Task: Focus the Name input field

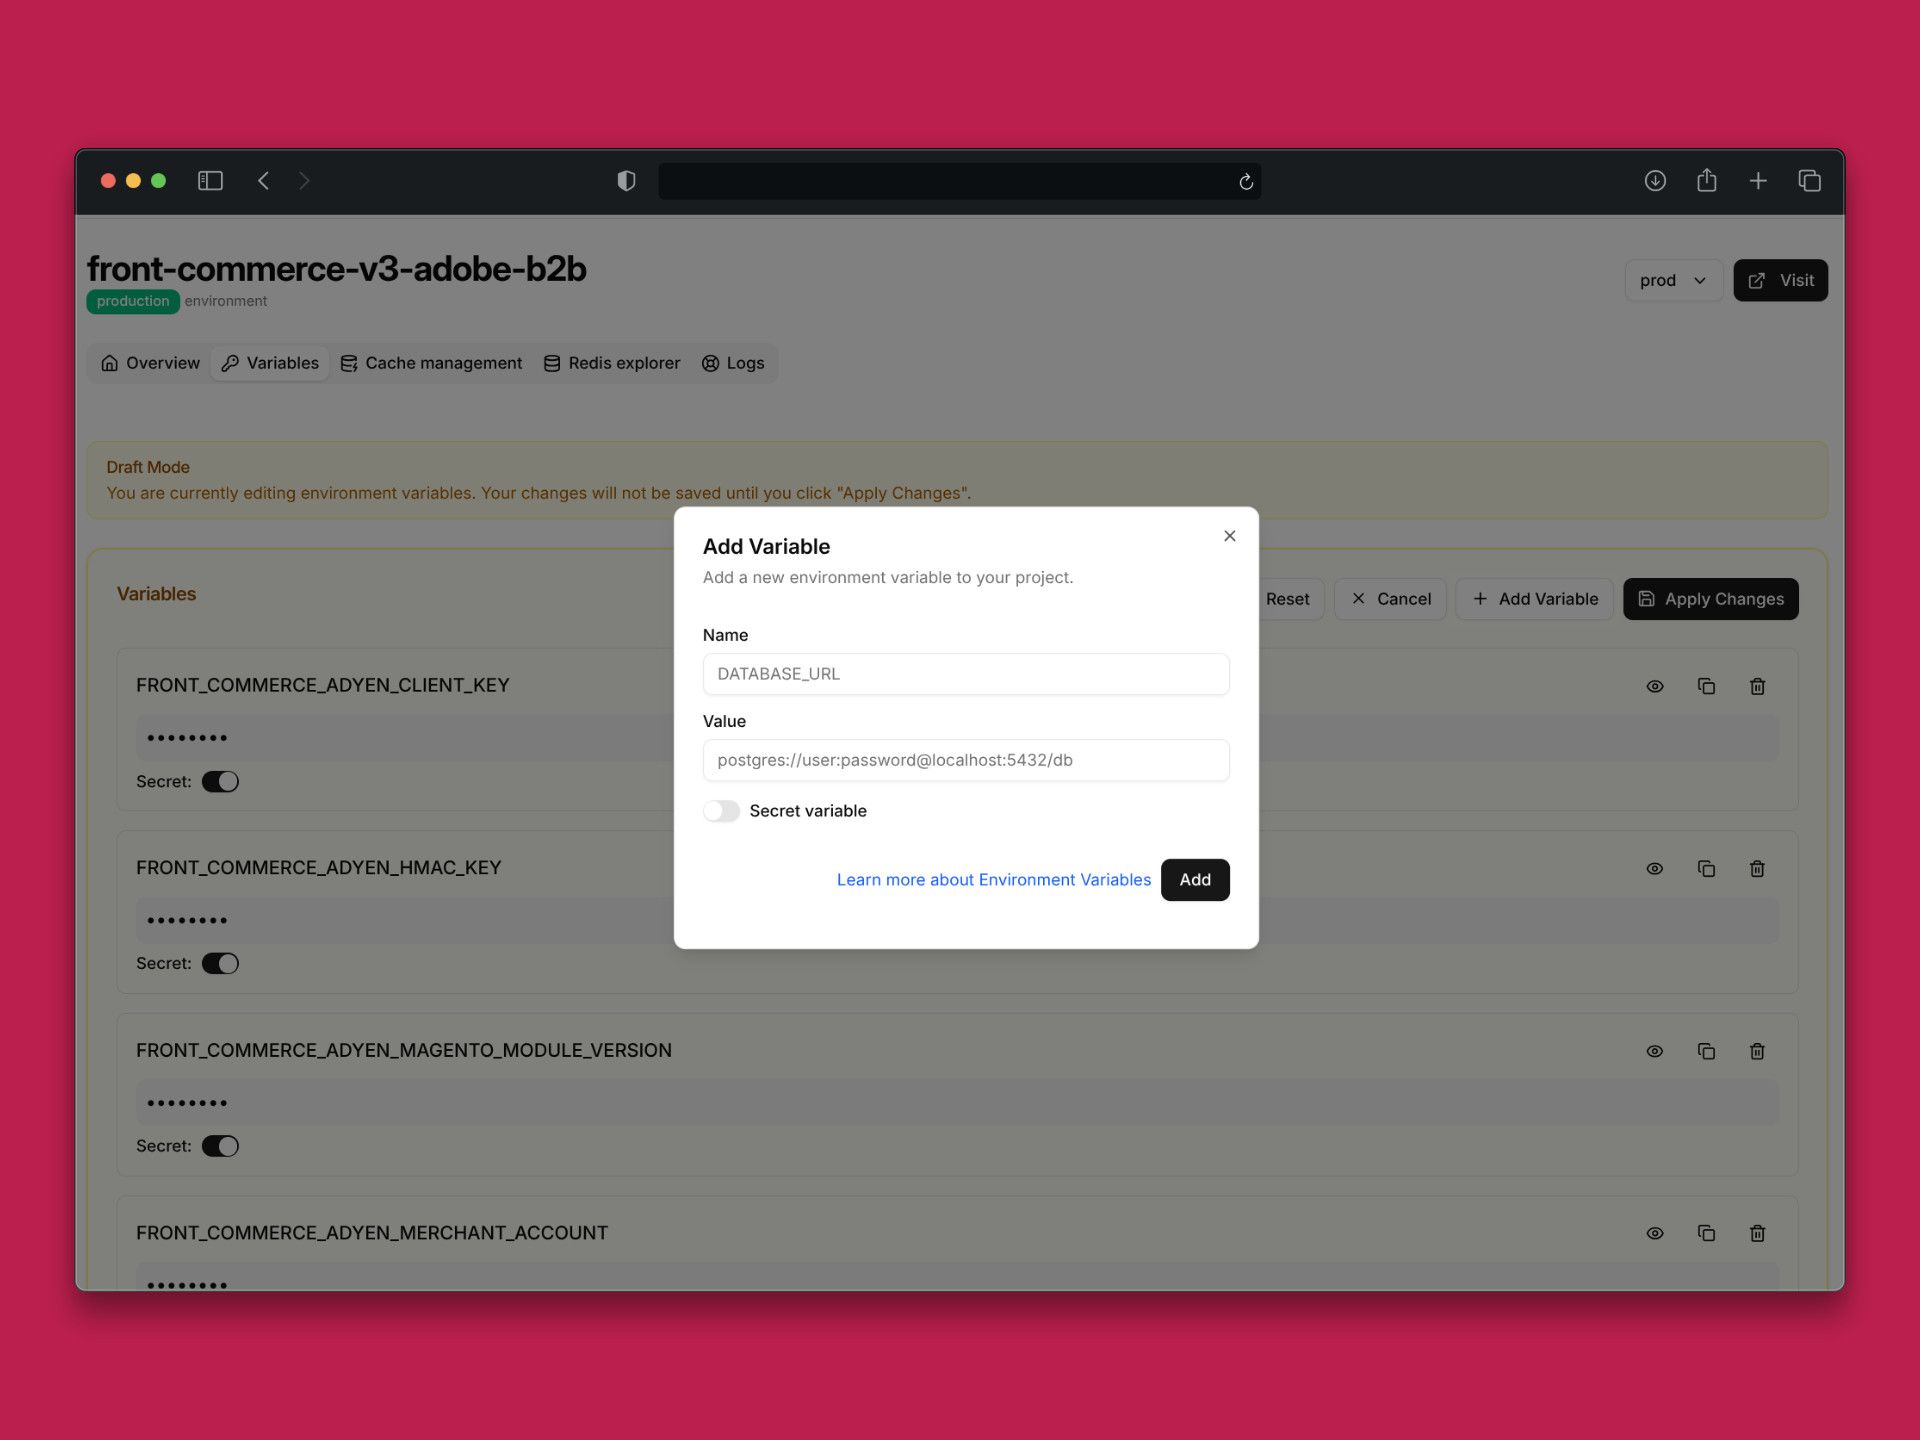Action: coord(966,674)
